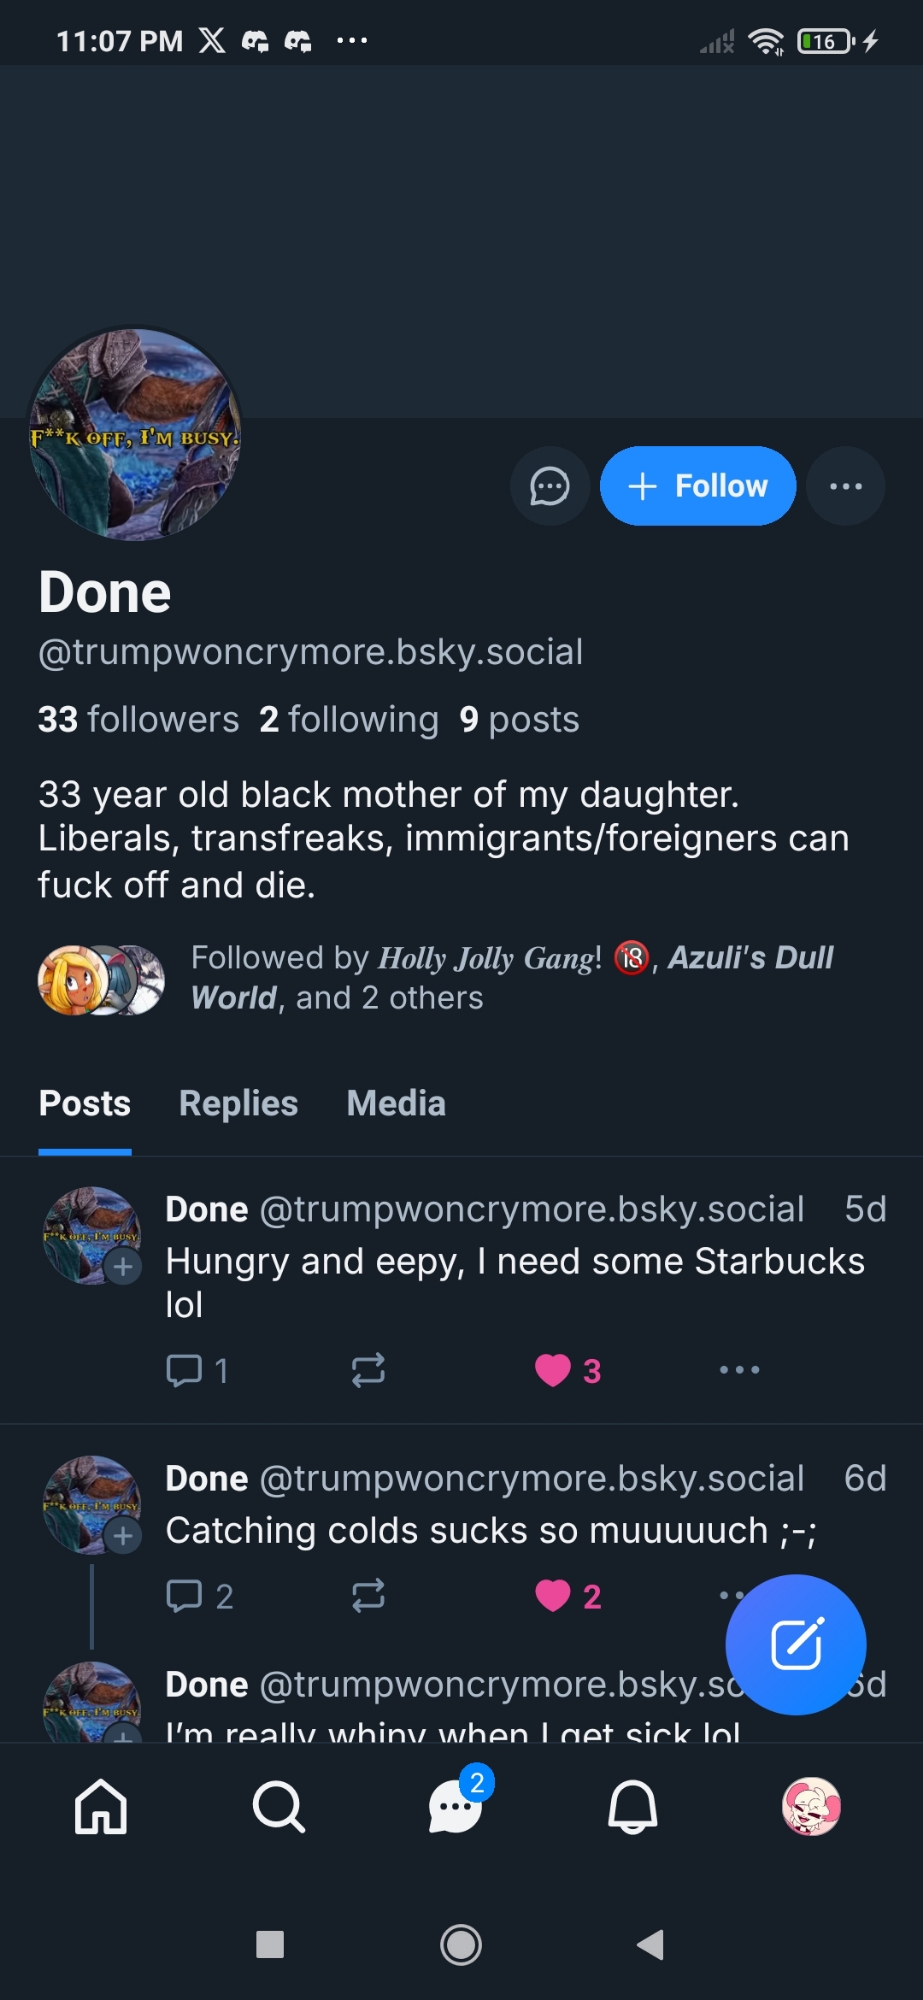Open profile more options menu
The image size is (923, 2000).
[x=845, y=487]
